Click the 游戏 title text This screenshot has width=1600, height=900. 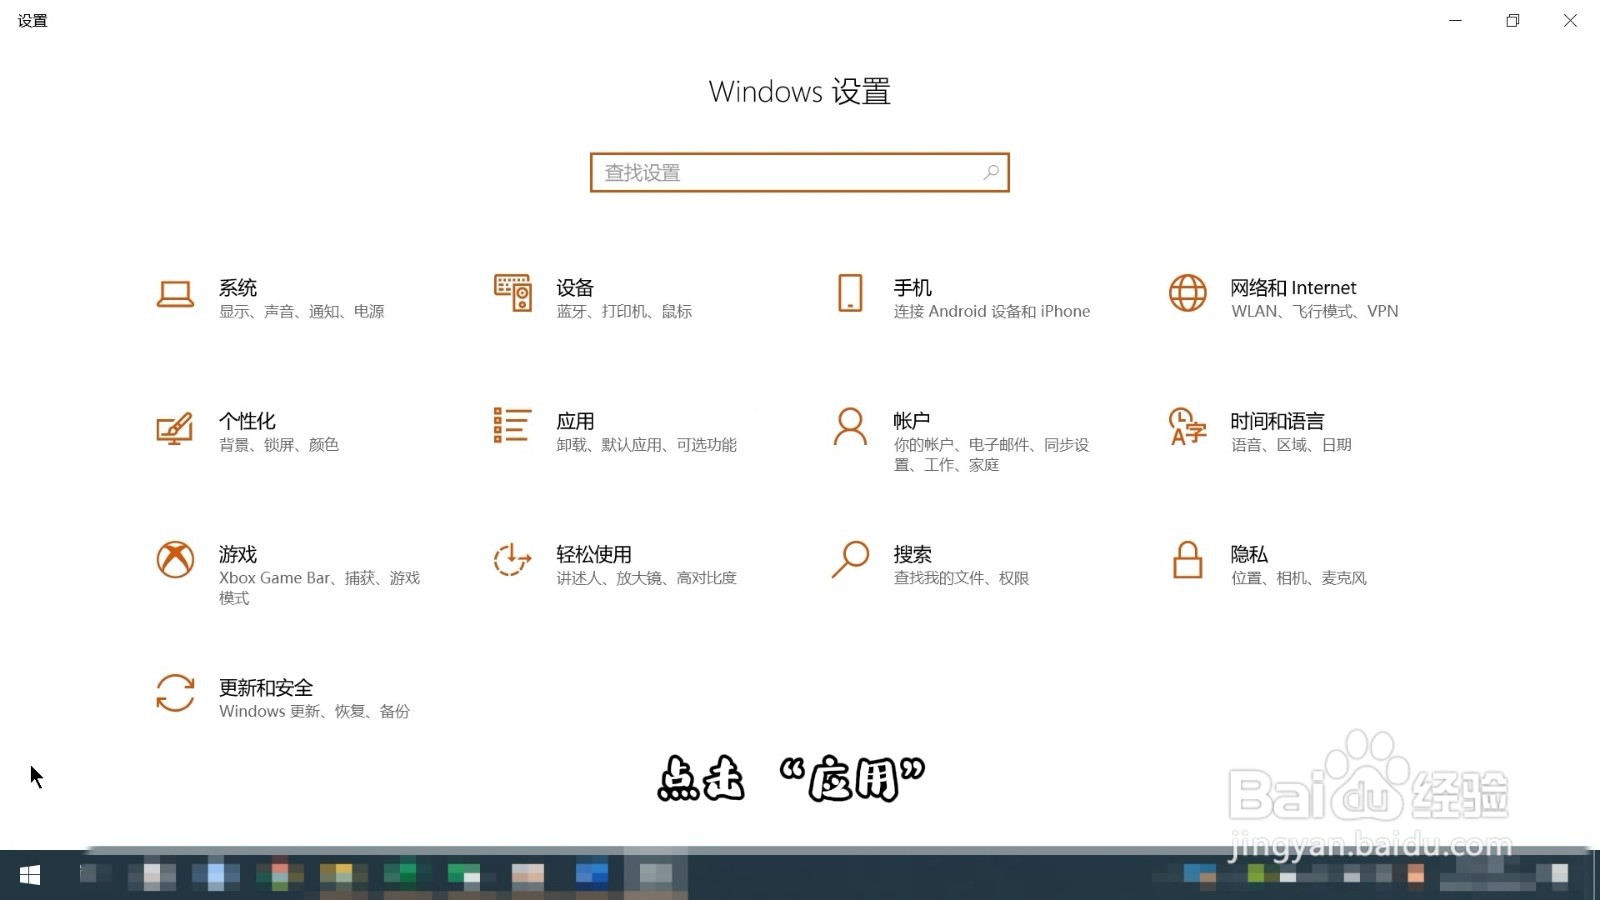238,554
